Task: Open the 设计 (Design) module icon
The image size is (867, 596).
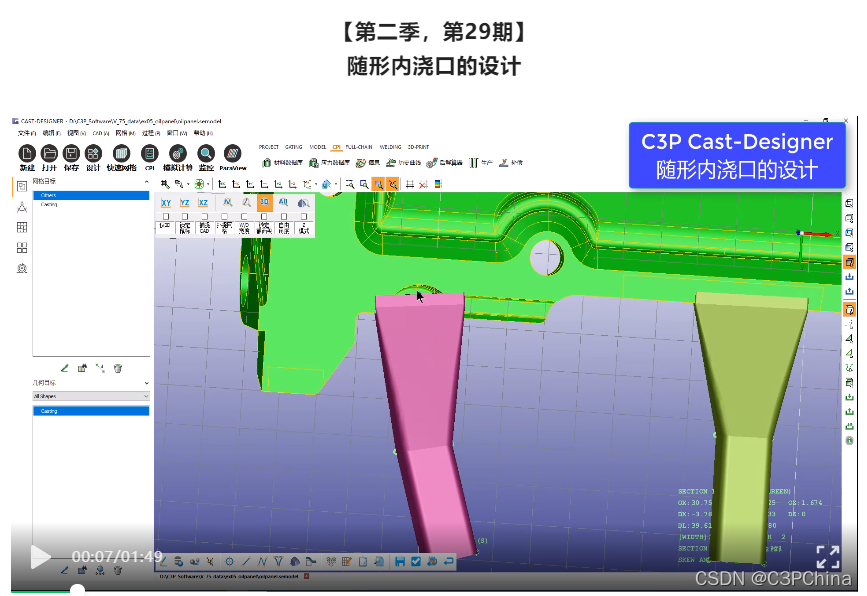Action: coord(93,154)
